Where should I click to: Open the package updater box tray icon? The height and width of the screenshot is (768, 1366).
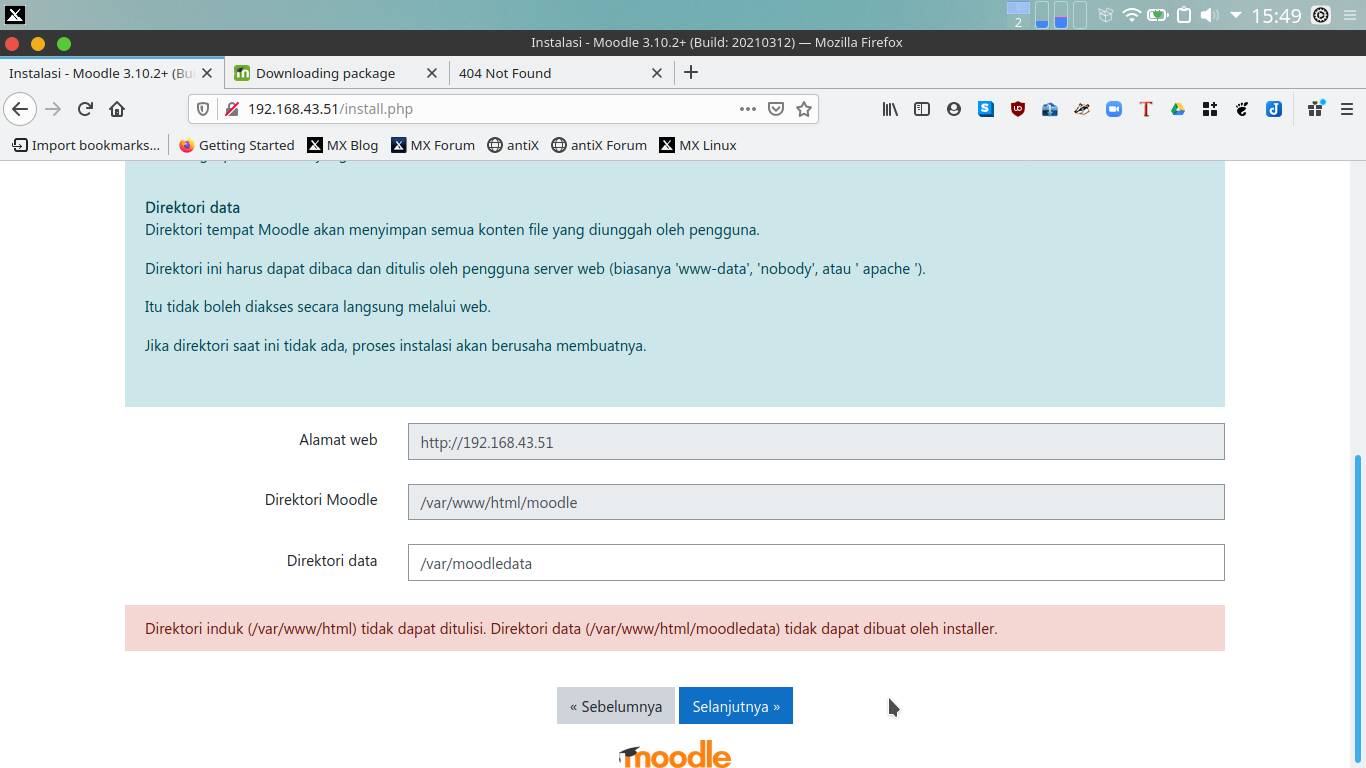click(1105, 15)
